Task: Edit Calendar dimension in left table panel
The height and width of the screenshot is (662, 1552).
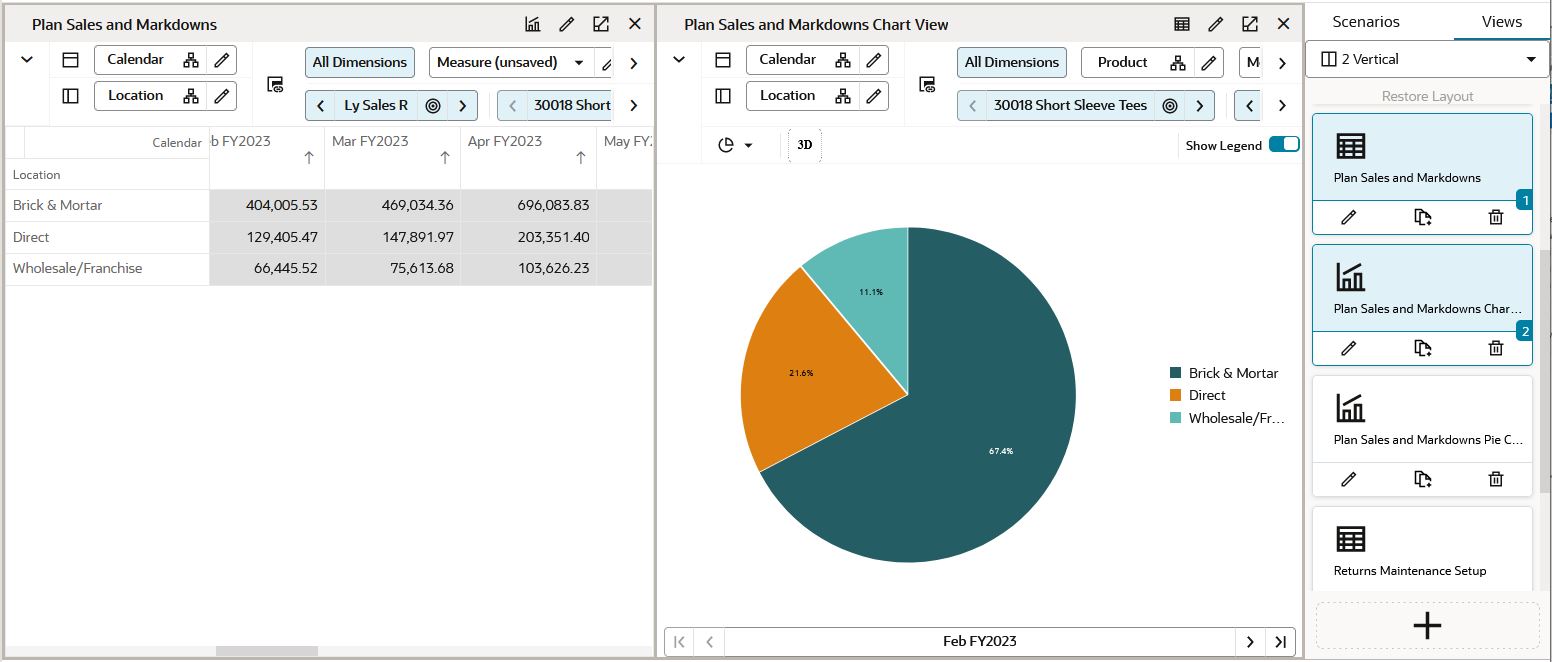Action: pyautogui.click(x=222, y=60)
